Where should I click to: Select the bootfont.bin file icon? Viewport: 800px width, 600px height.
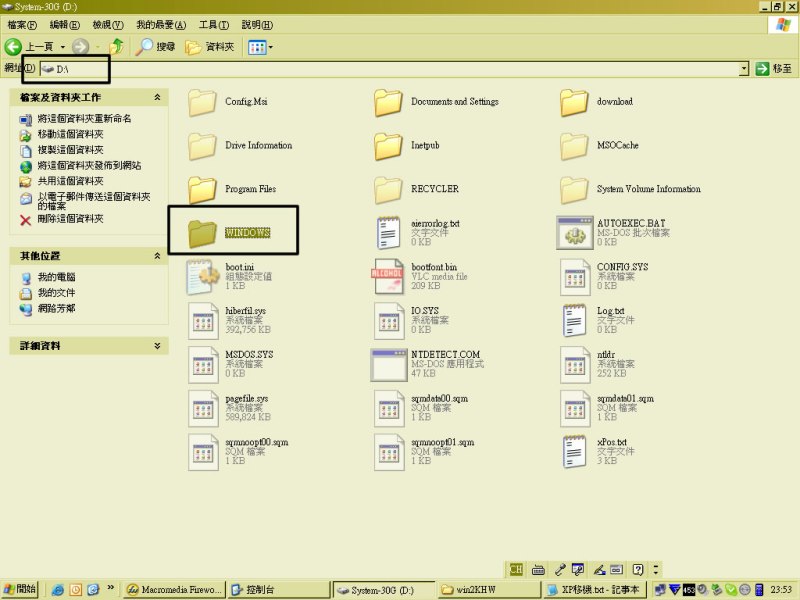point(388,277)
